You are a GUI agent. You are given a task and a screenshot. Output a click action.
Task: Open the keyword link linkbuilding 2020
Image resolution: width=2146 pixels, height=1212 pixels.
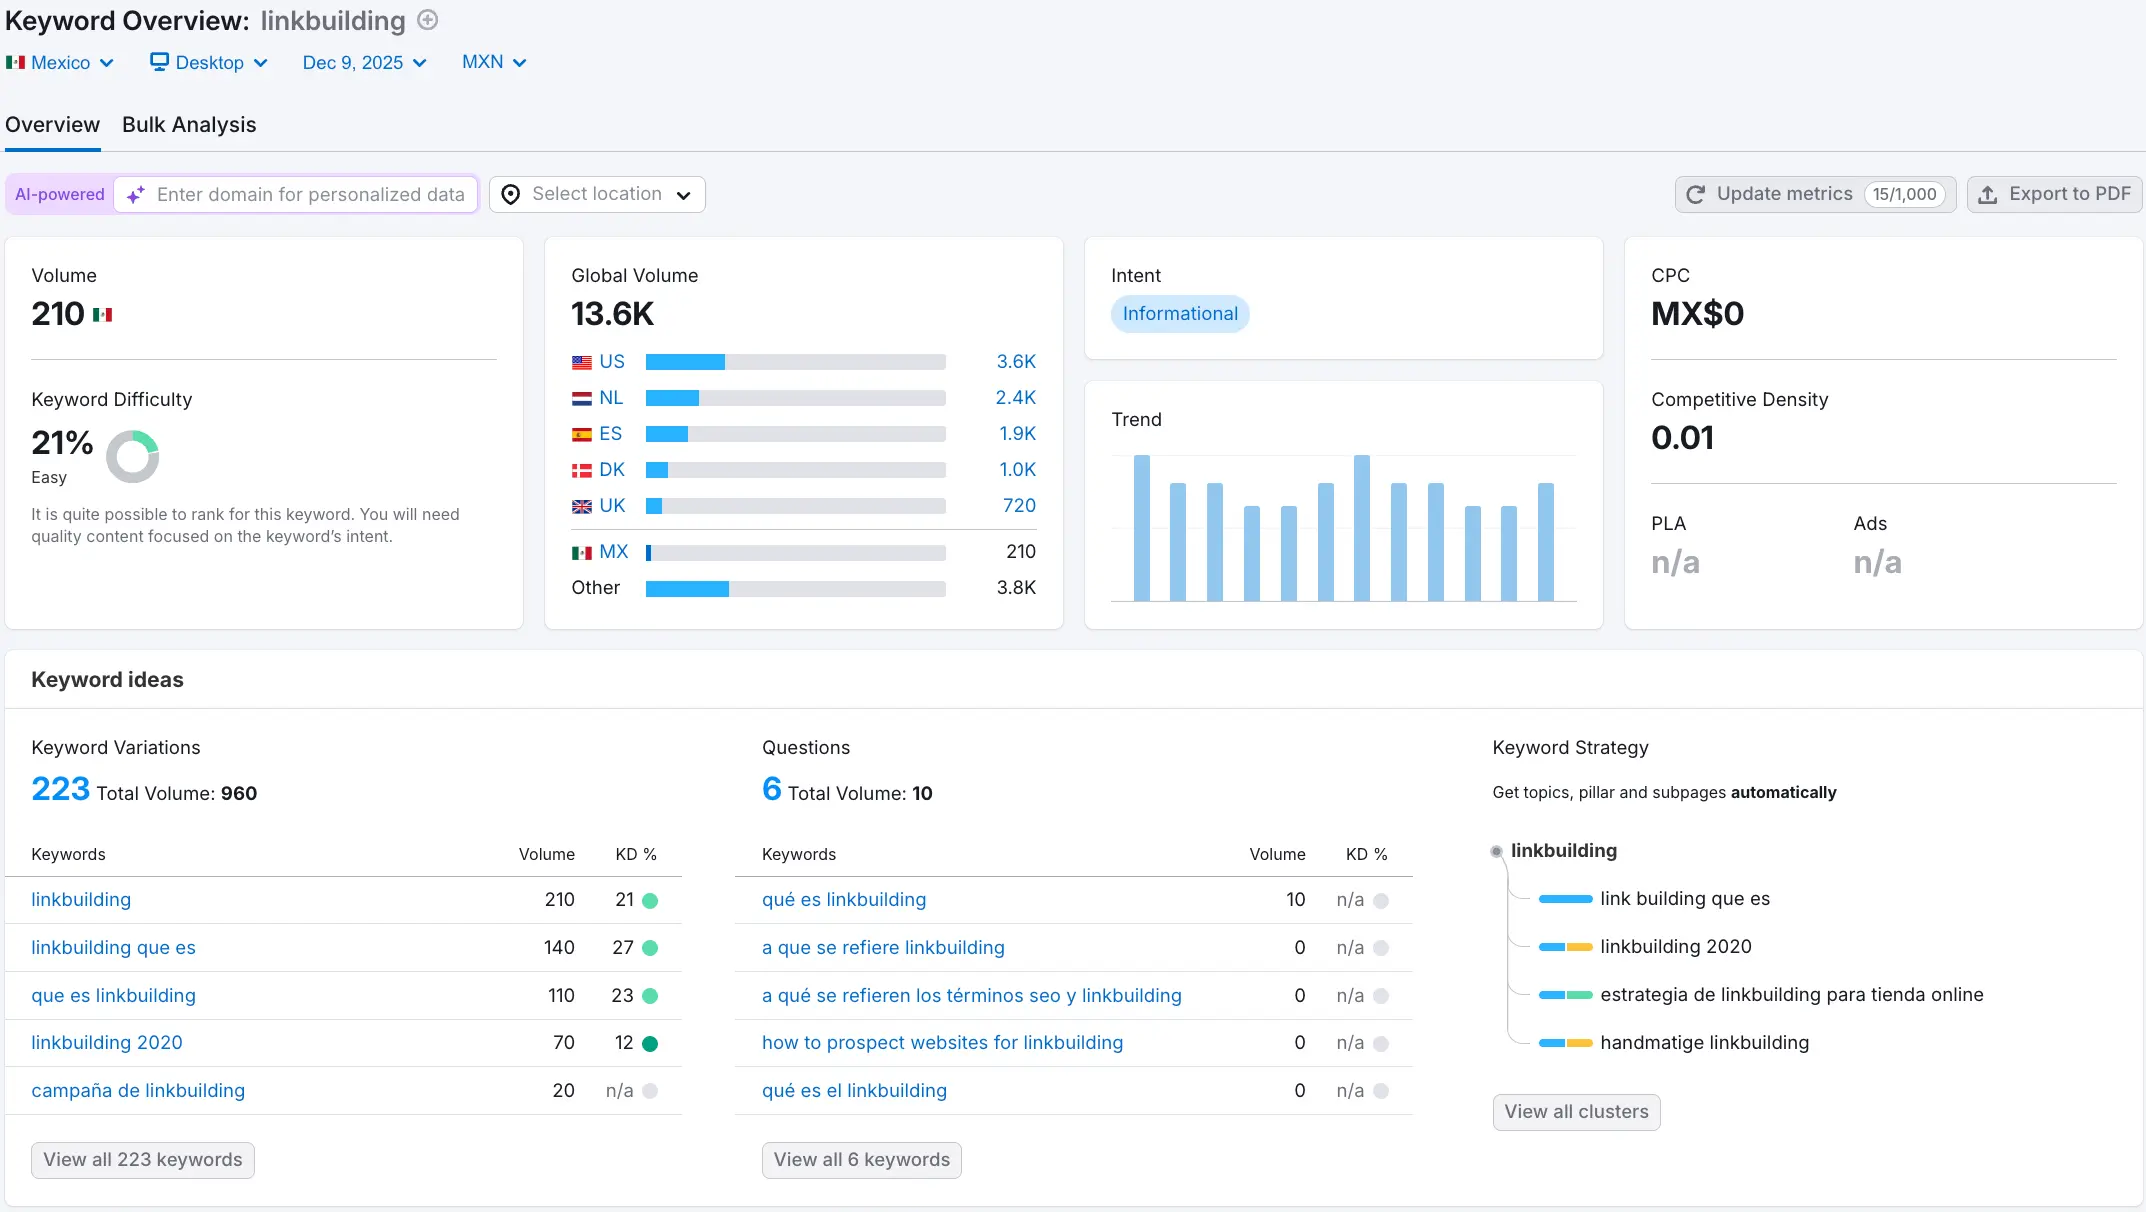pyautogui.click(x=107, y=1043)
